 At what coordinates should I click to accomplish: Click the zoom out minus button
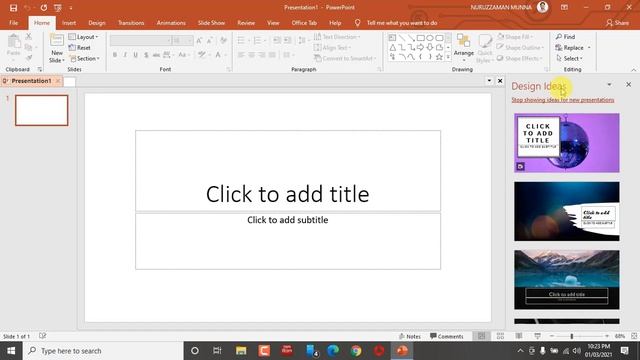[552, 336]
